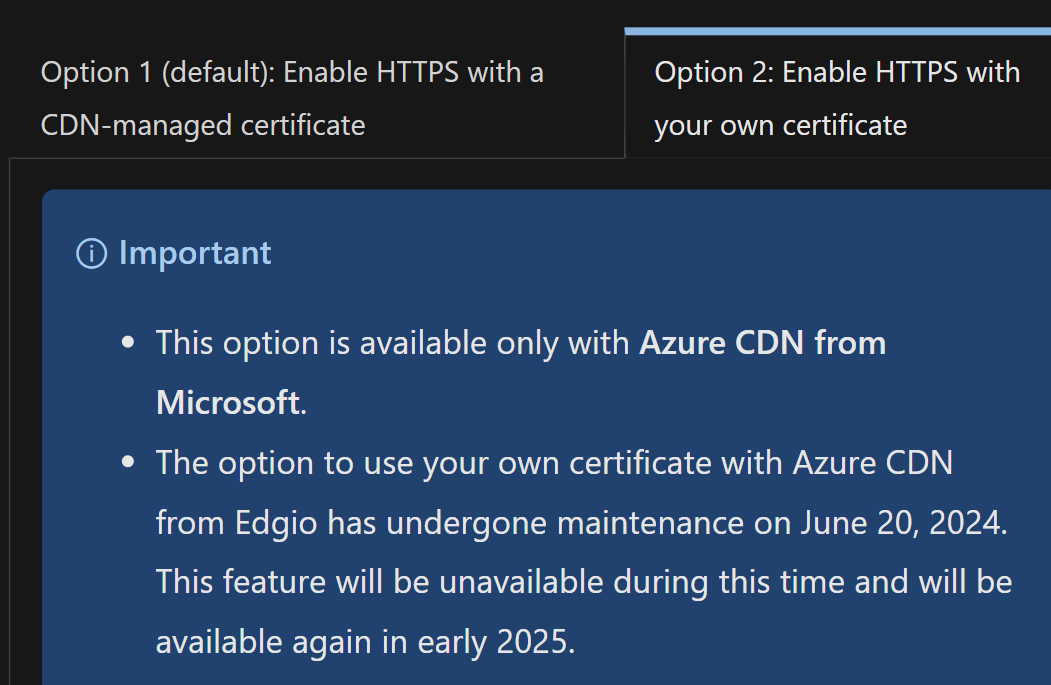This screenshot has width=1051, height=685.
Task: Click the bold word Microsoft
Action: coord(228,402)
